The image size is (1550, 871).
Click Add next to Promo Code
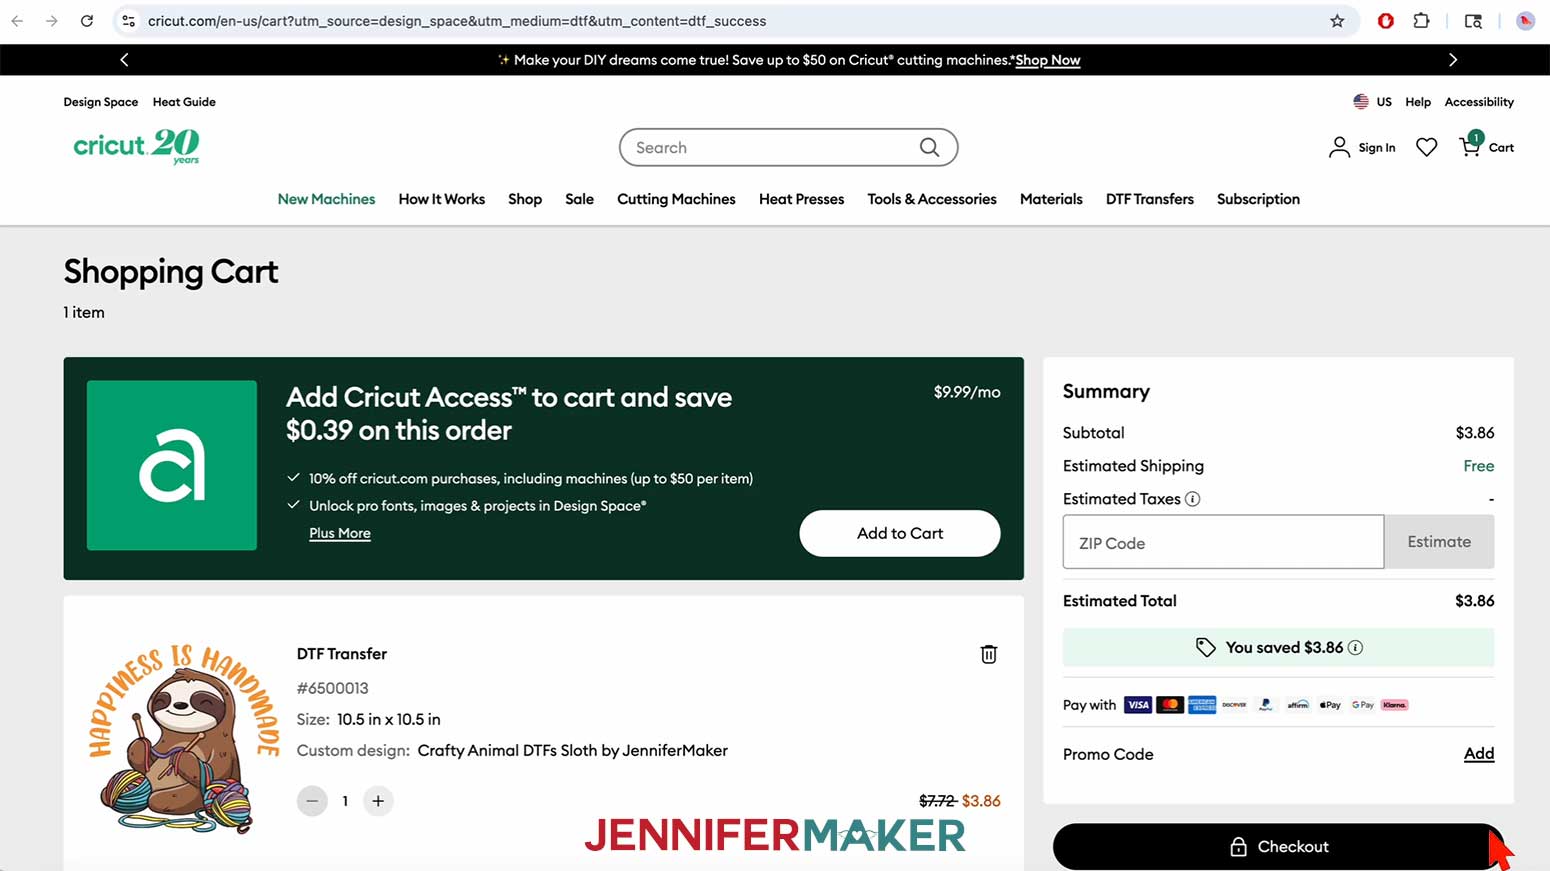click(x=1479, y=754)
